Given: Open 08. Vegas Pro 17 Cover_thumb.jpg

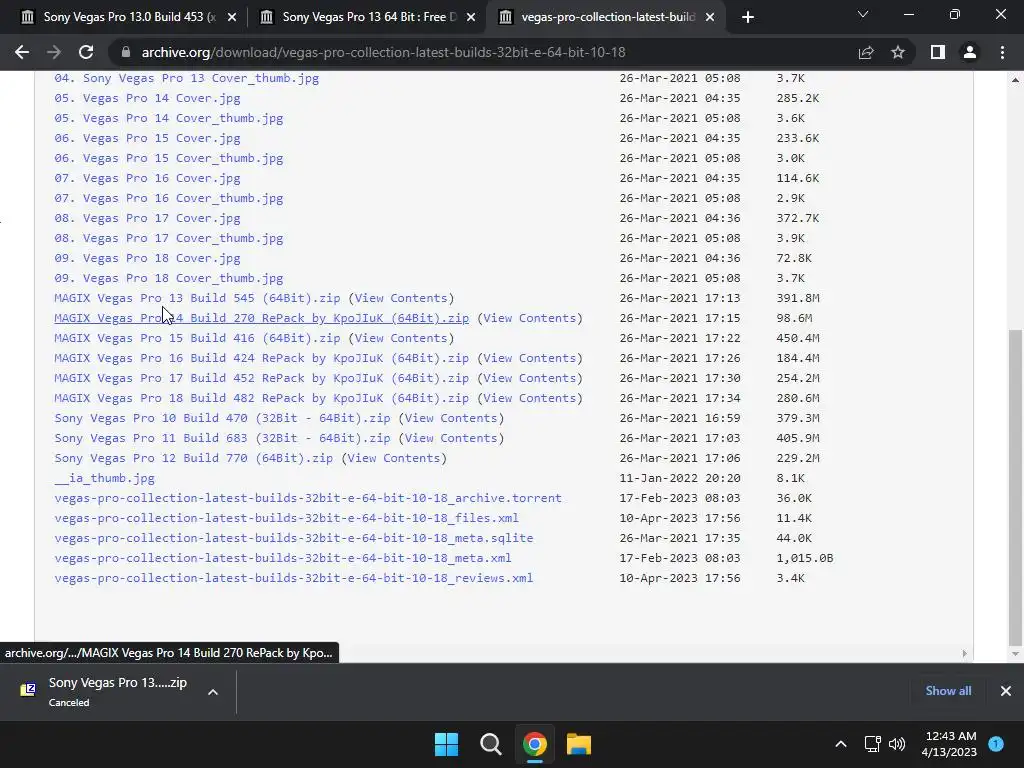Looking at the screenshot, I should 168,238.
